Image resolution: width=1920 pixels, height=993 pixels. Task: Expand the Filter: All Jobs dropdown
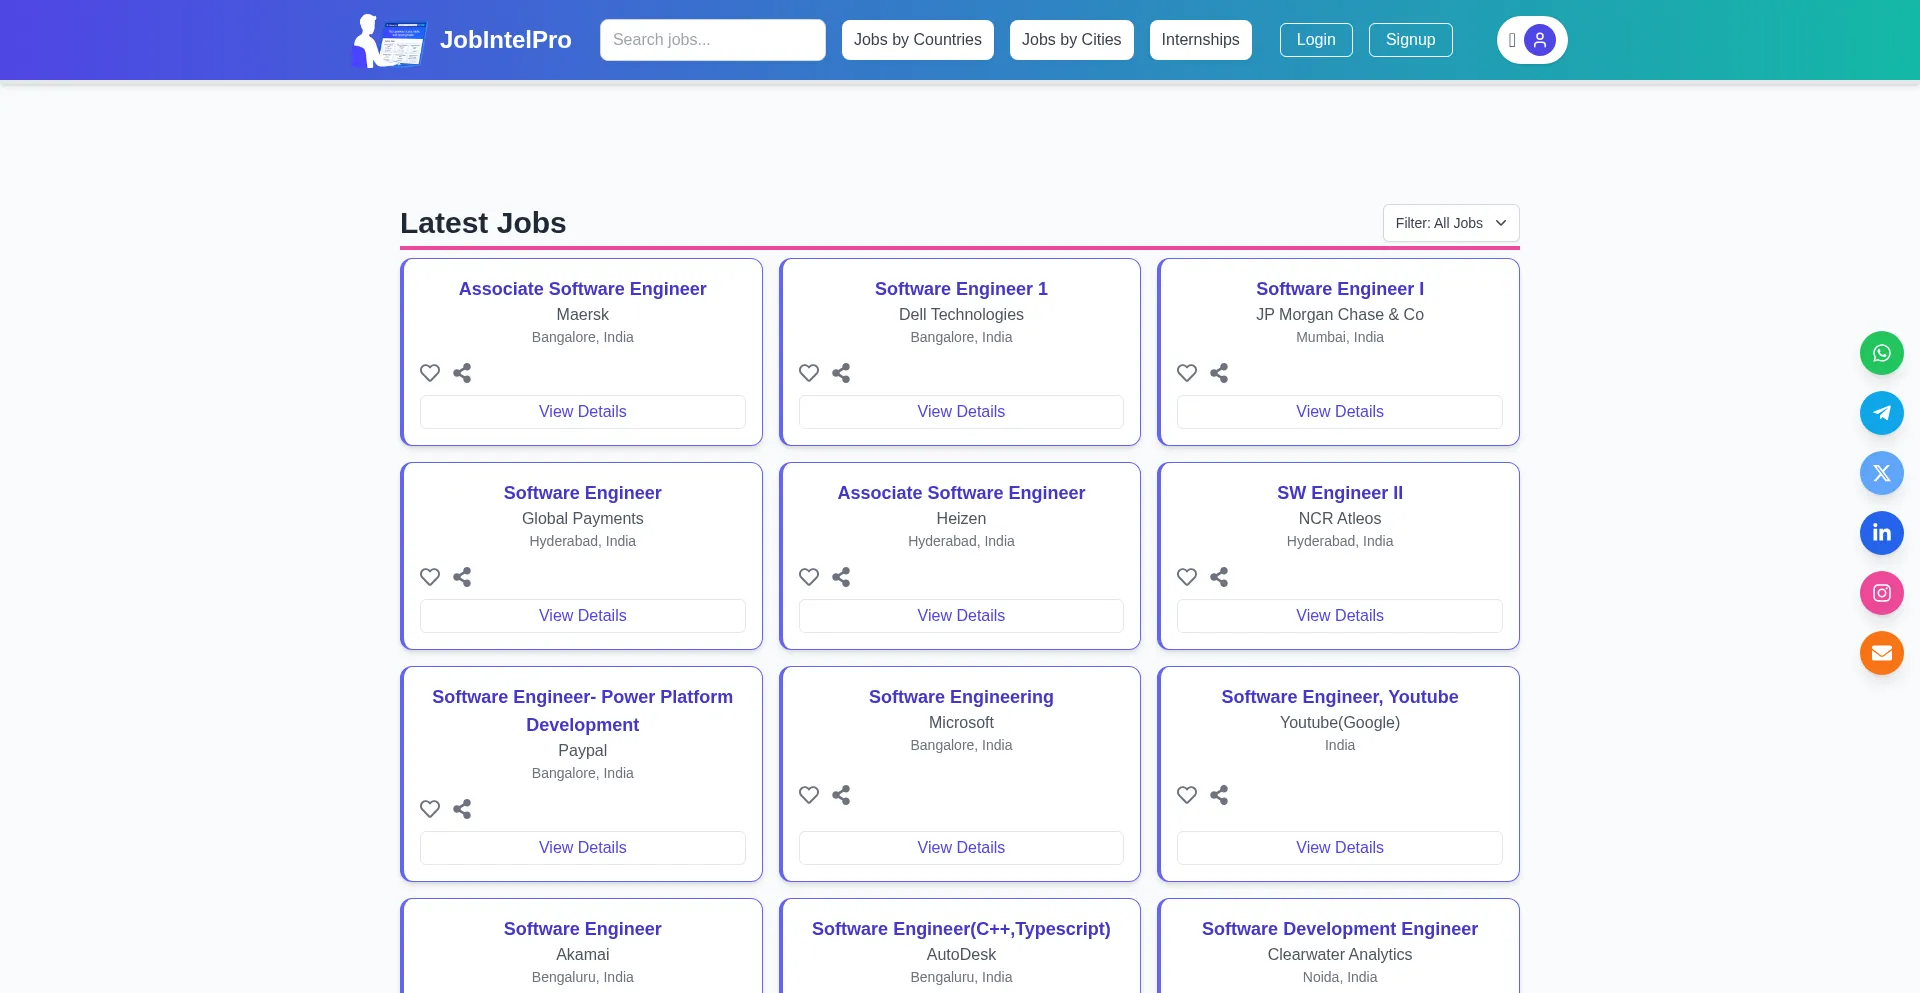pyautogui.click(x=1450, y=223)
